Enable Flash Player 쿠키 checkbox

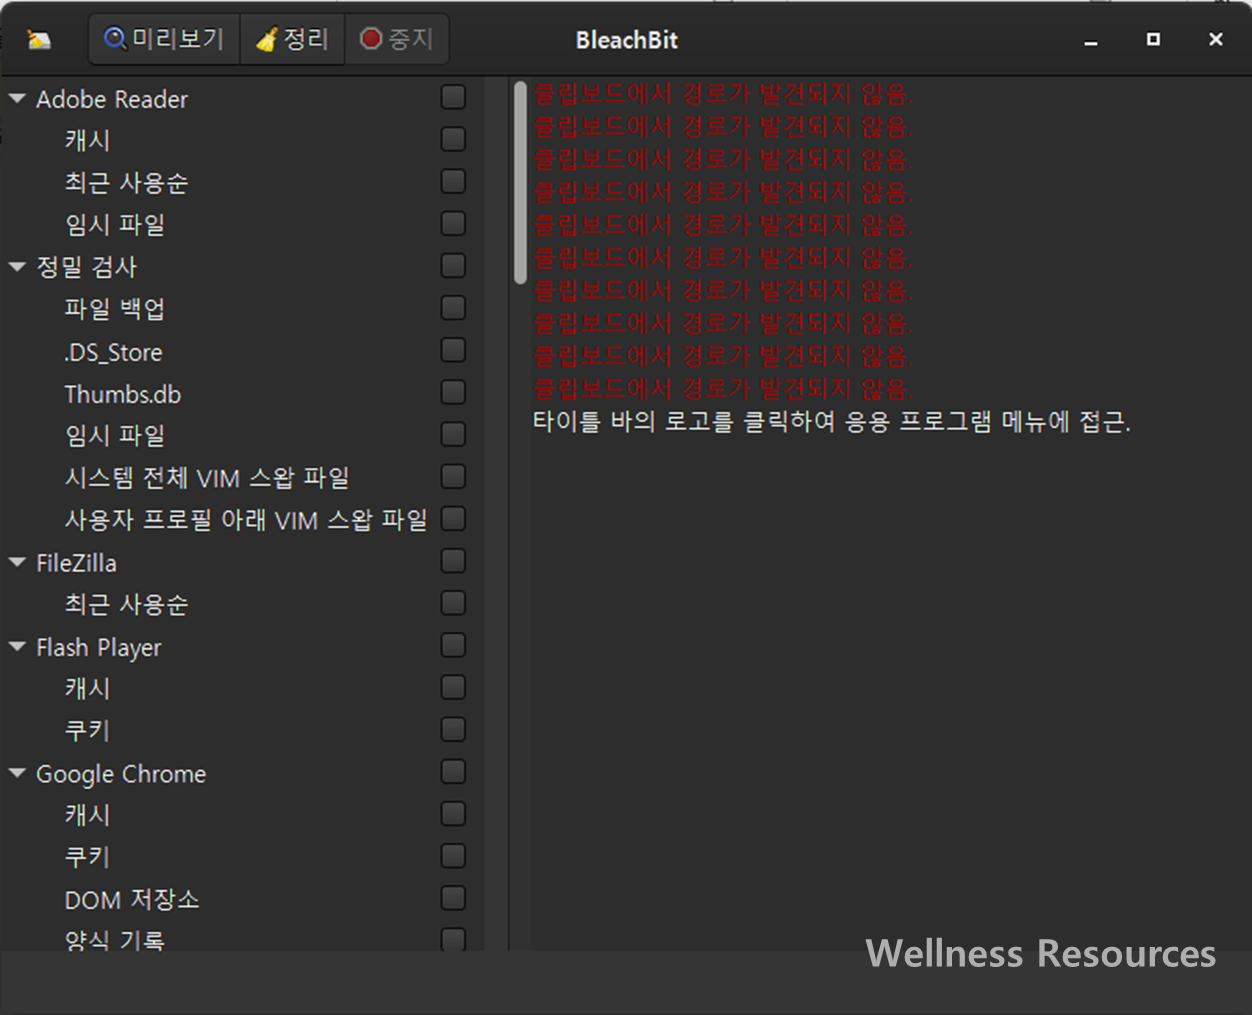click(x=453, y=729)
